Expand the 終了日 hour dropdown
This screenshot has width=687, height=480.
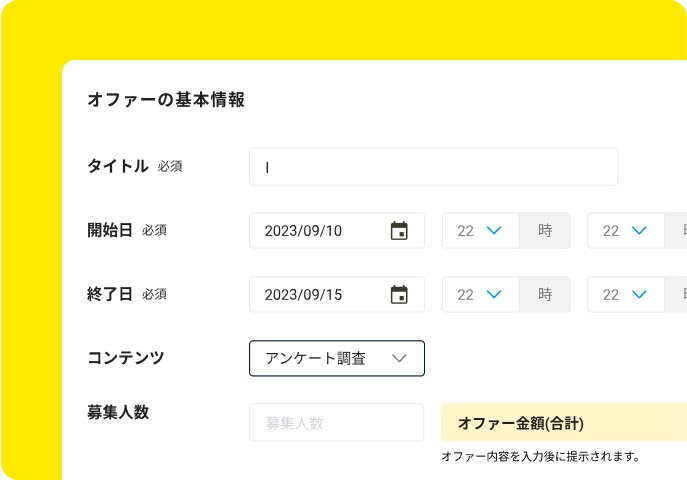pyautogui.click(x=480, y=295)
